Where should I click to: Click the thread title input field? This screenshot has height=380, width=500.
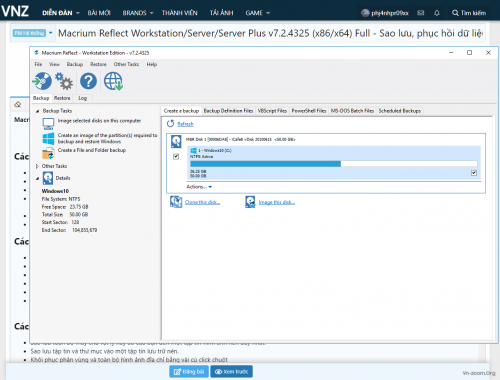[x=270, y=33]
